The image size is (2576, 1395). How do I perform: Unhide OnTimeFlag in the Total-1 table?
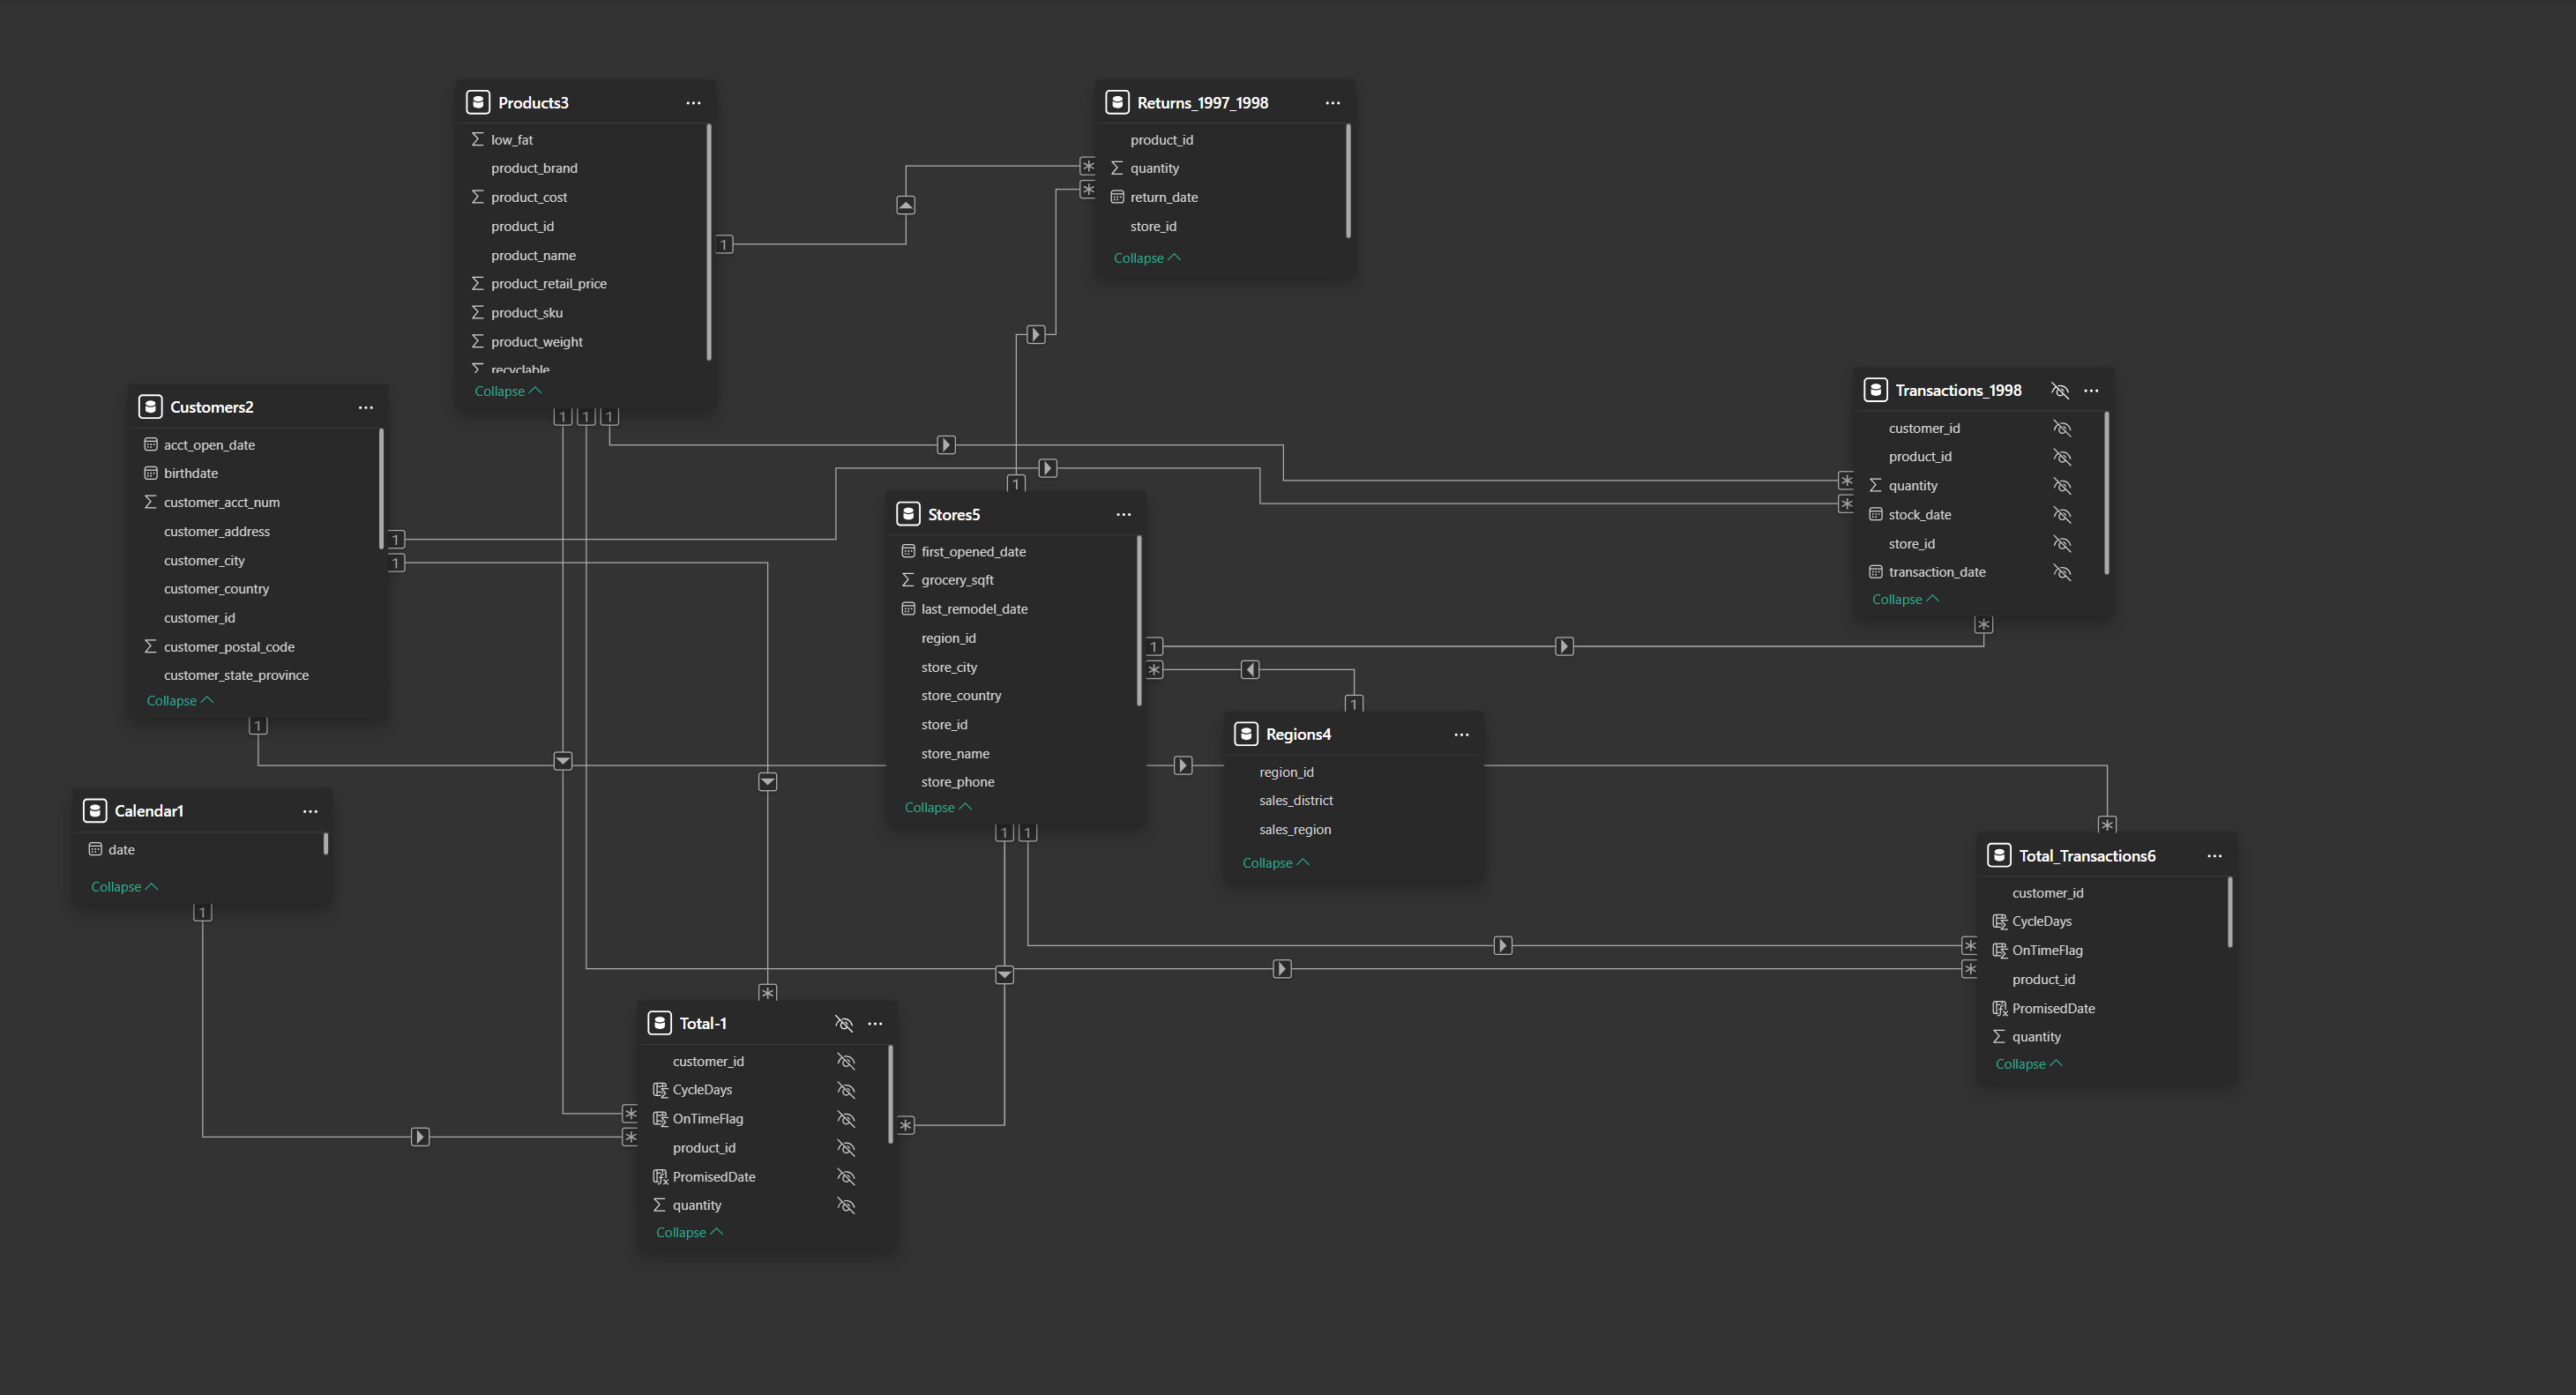[845, 1119]
